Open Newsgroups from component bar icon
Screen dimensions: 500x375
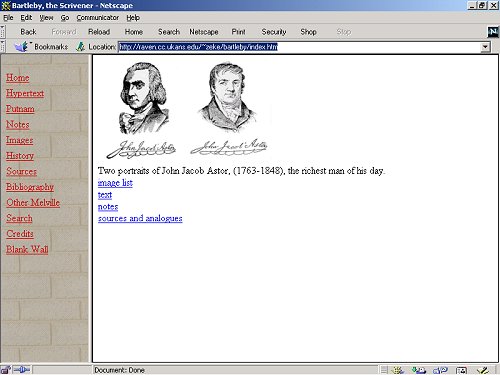[440, 370]
